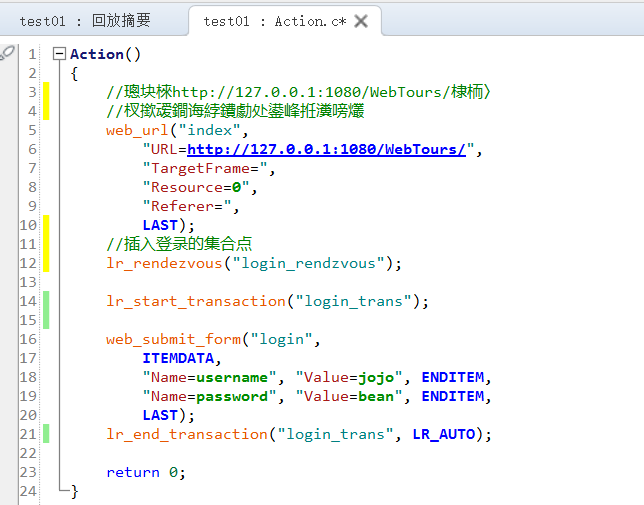Click the garbled comment on line 4

click(235, 111)
